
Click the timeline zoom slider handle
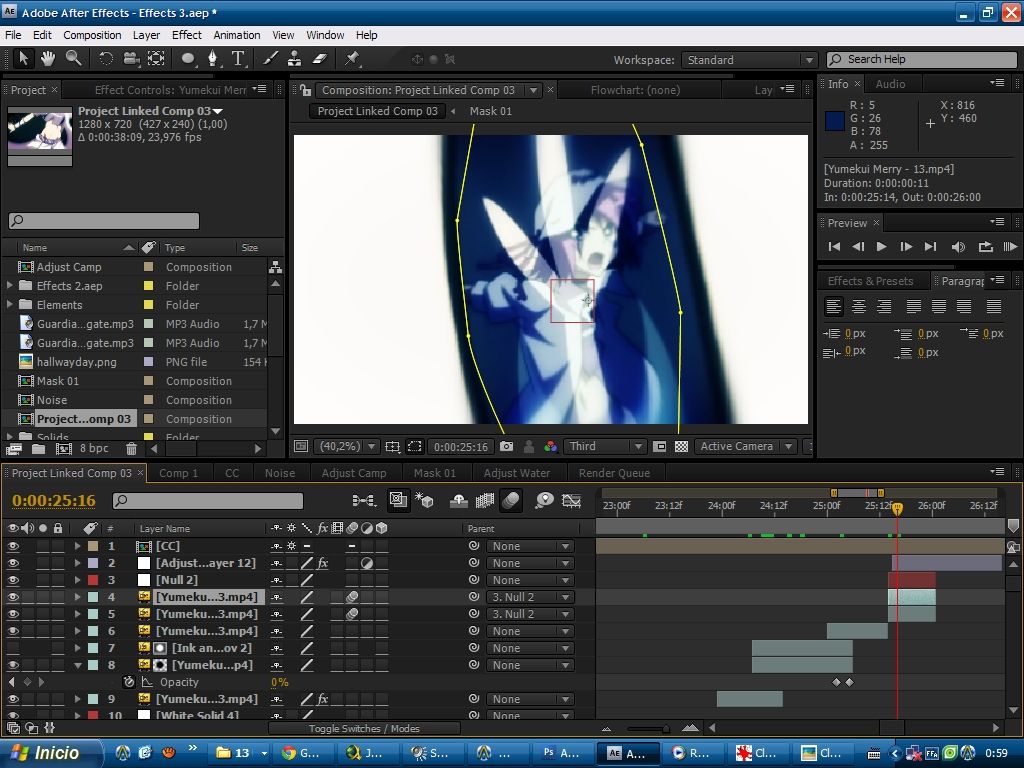pyautogui.click(x=665, y=728)
